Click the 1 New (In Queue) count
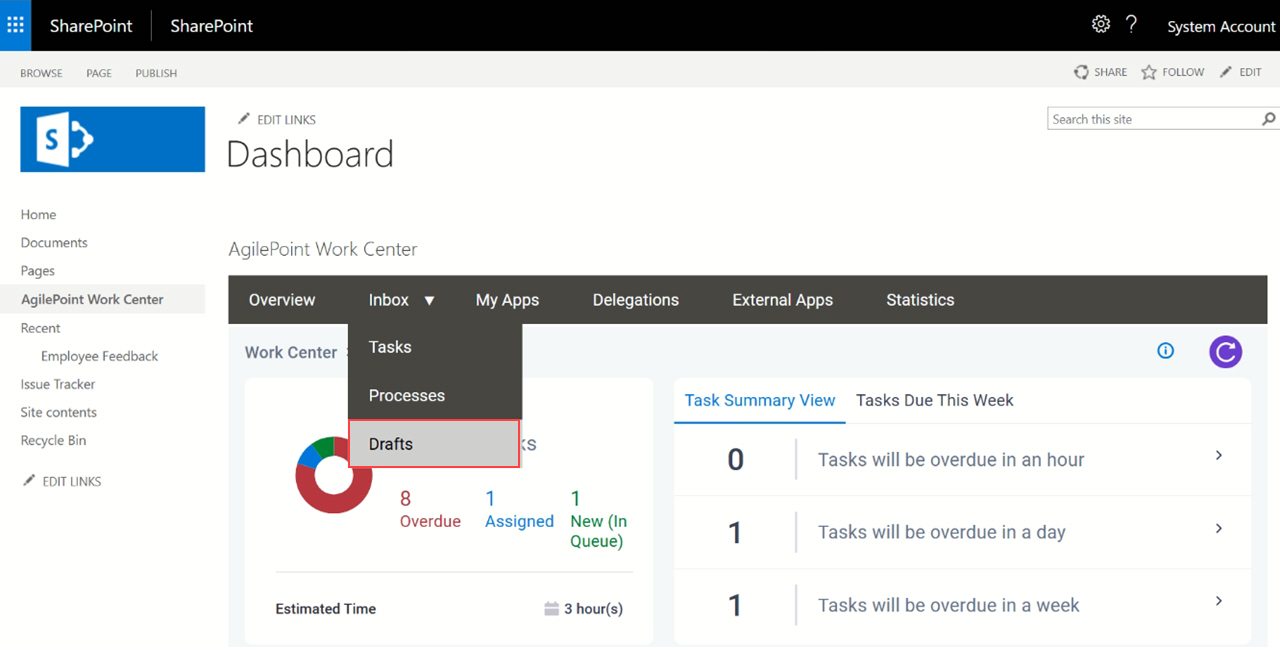 (598, 519)
